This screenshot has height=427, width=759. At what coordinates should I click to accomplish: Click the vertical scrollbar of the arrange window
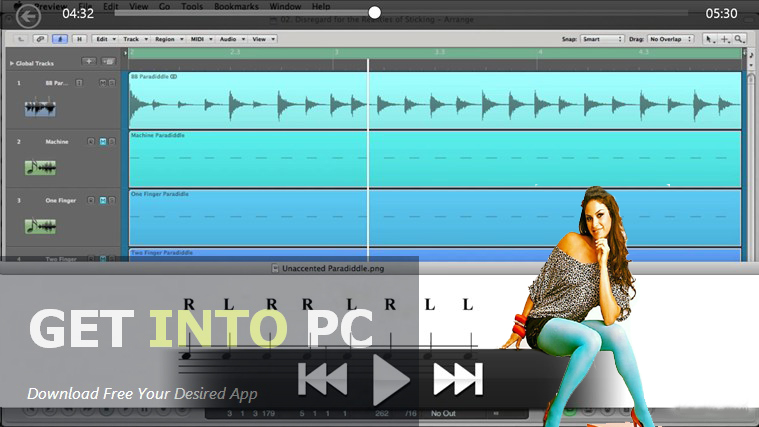point(751,165)
